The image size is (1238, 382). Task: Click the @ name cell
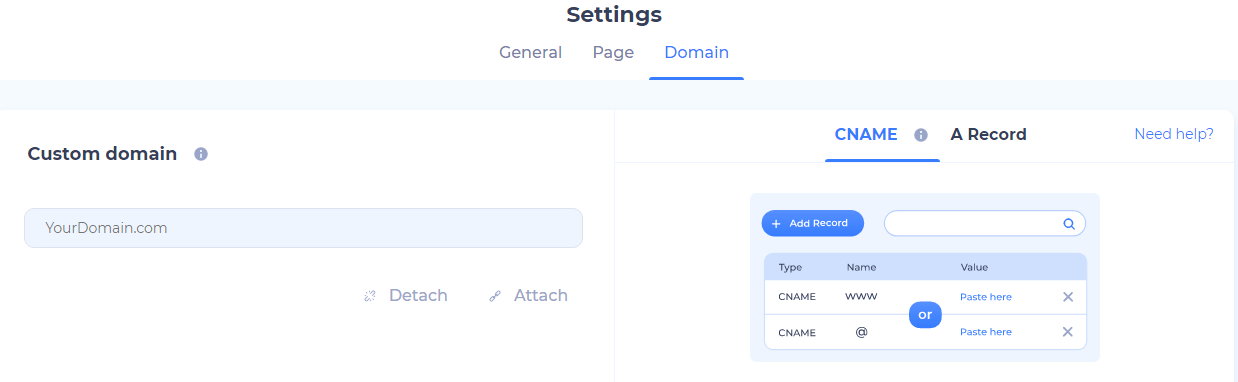click(x=861, y=332)
